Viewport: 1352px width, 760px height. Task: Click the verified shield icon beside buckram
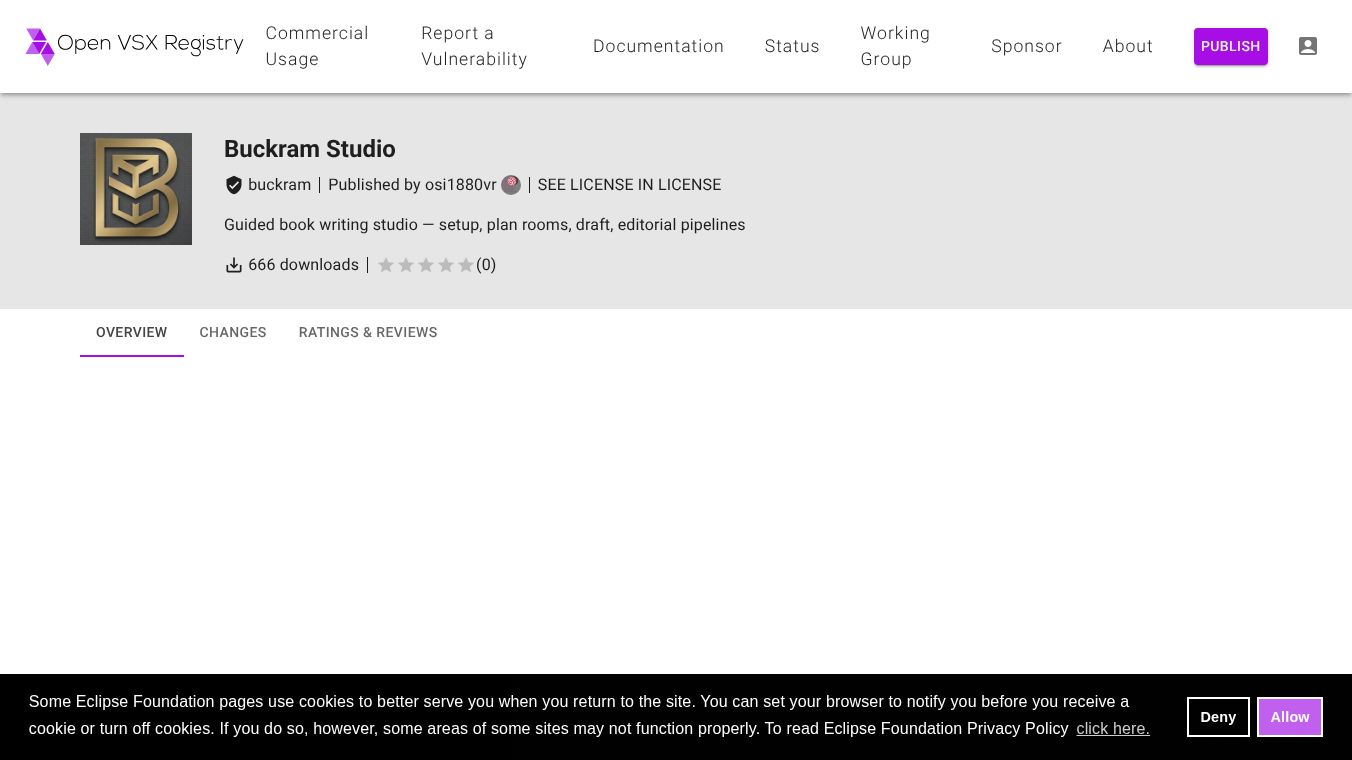(x=234, y=185)
